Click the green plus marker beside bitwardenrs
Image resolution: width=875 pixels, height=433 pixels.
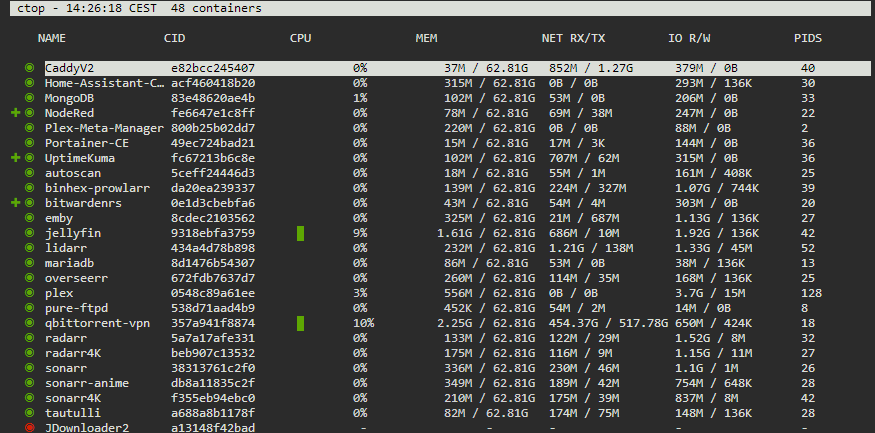[16, 203]
